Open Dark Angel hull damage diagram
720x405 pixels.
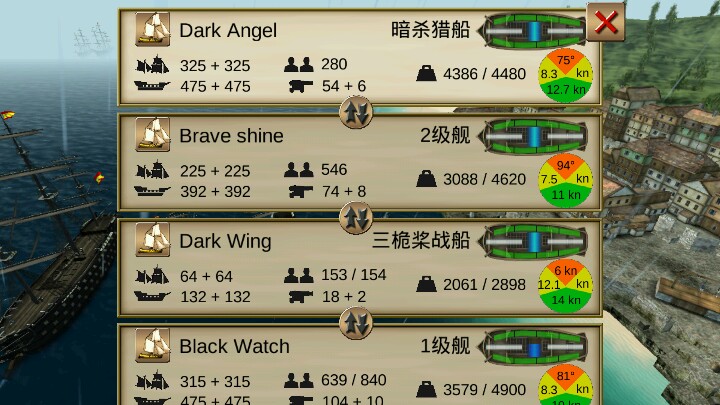point(533,31)
